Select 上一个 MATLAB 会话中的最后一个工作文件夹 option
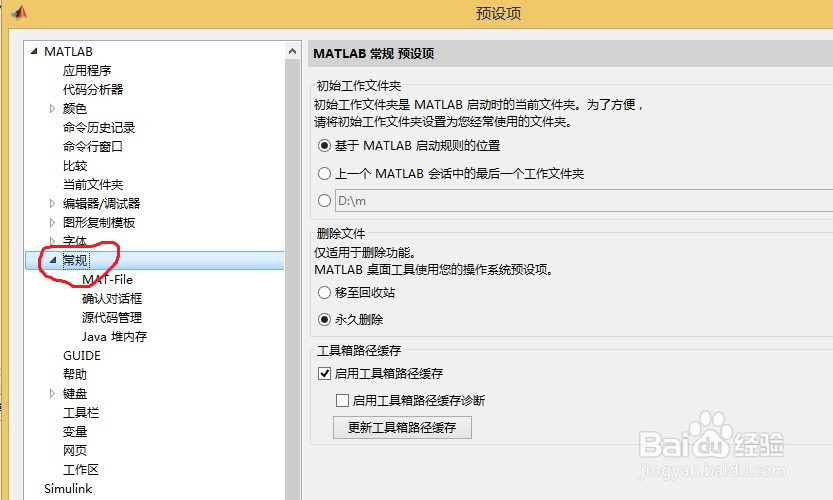The height and width of the screenshot is (500, 833). tap(324, 173)
